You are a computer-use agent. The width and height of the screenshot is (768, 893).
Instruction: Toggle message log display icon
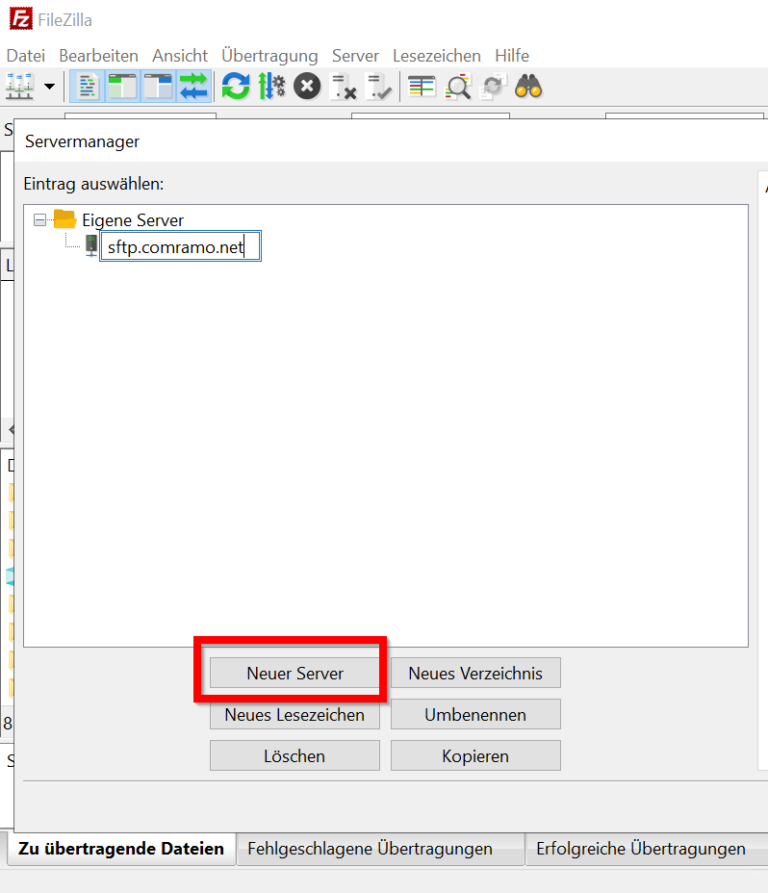coord(87,87)
